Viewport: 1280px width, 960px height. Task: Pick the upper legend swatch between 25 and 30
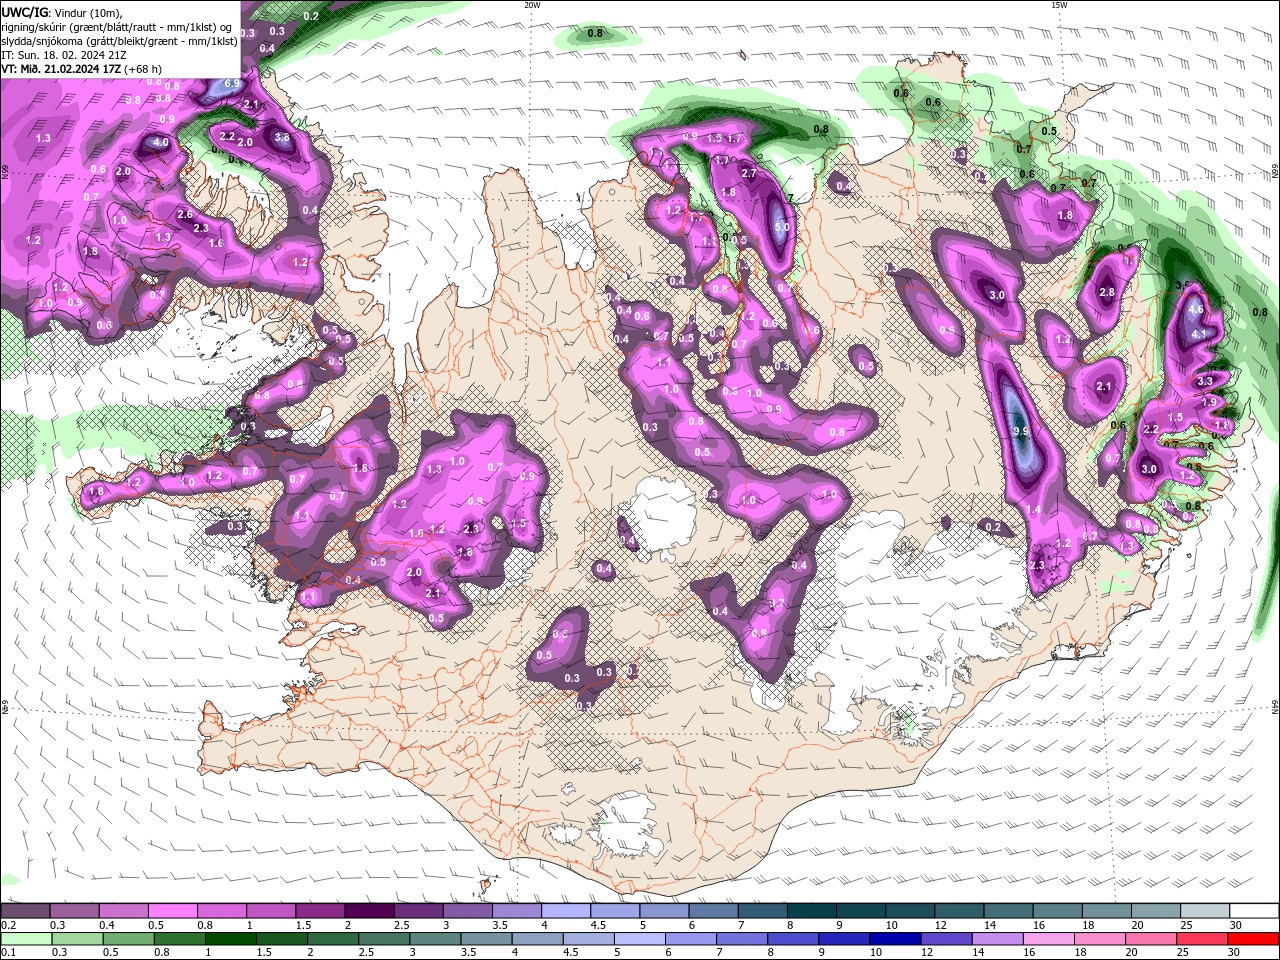point(1204,912)
